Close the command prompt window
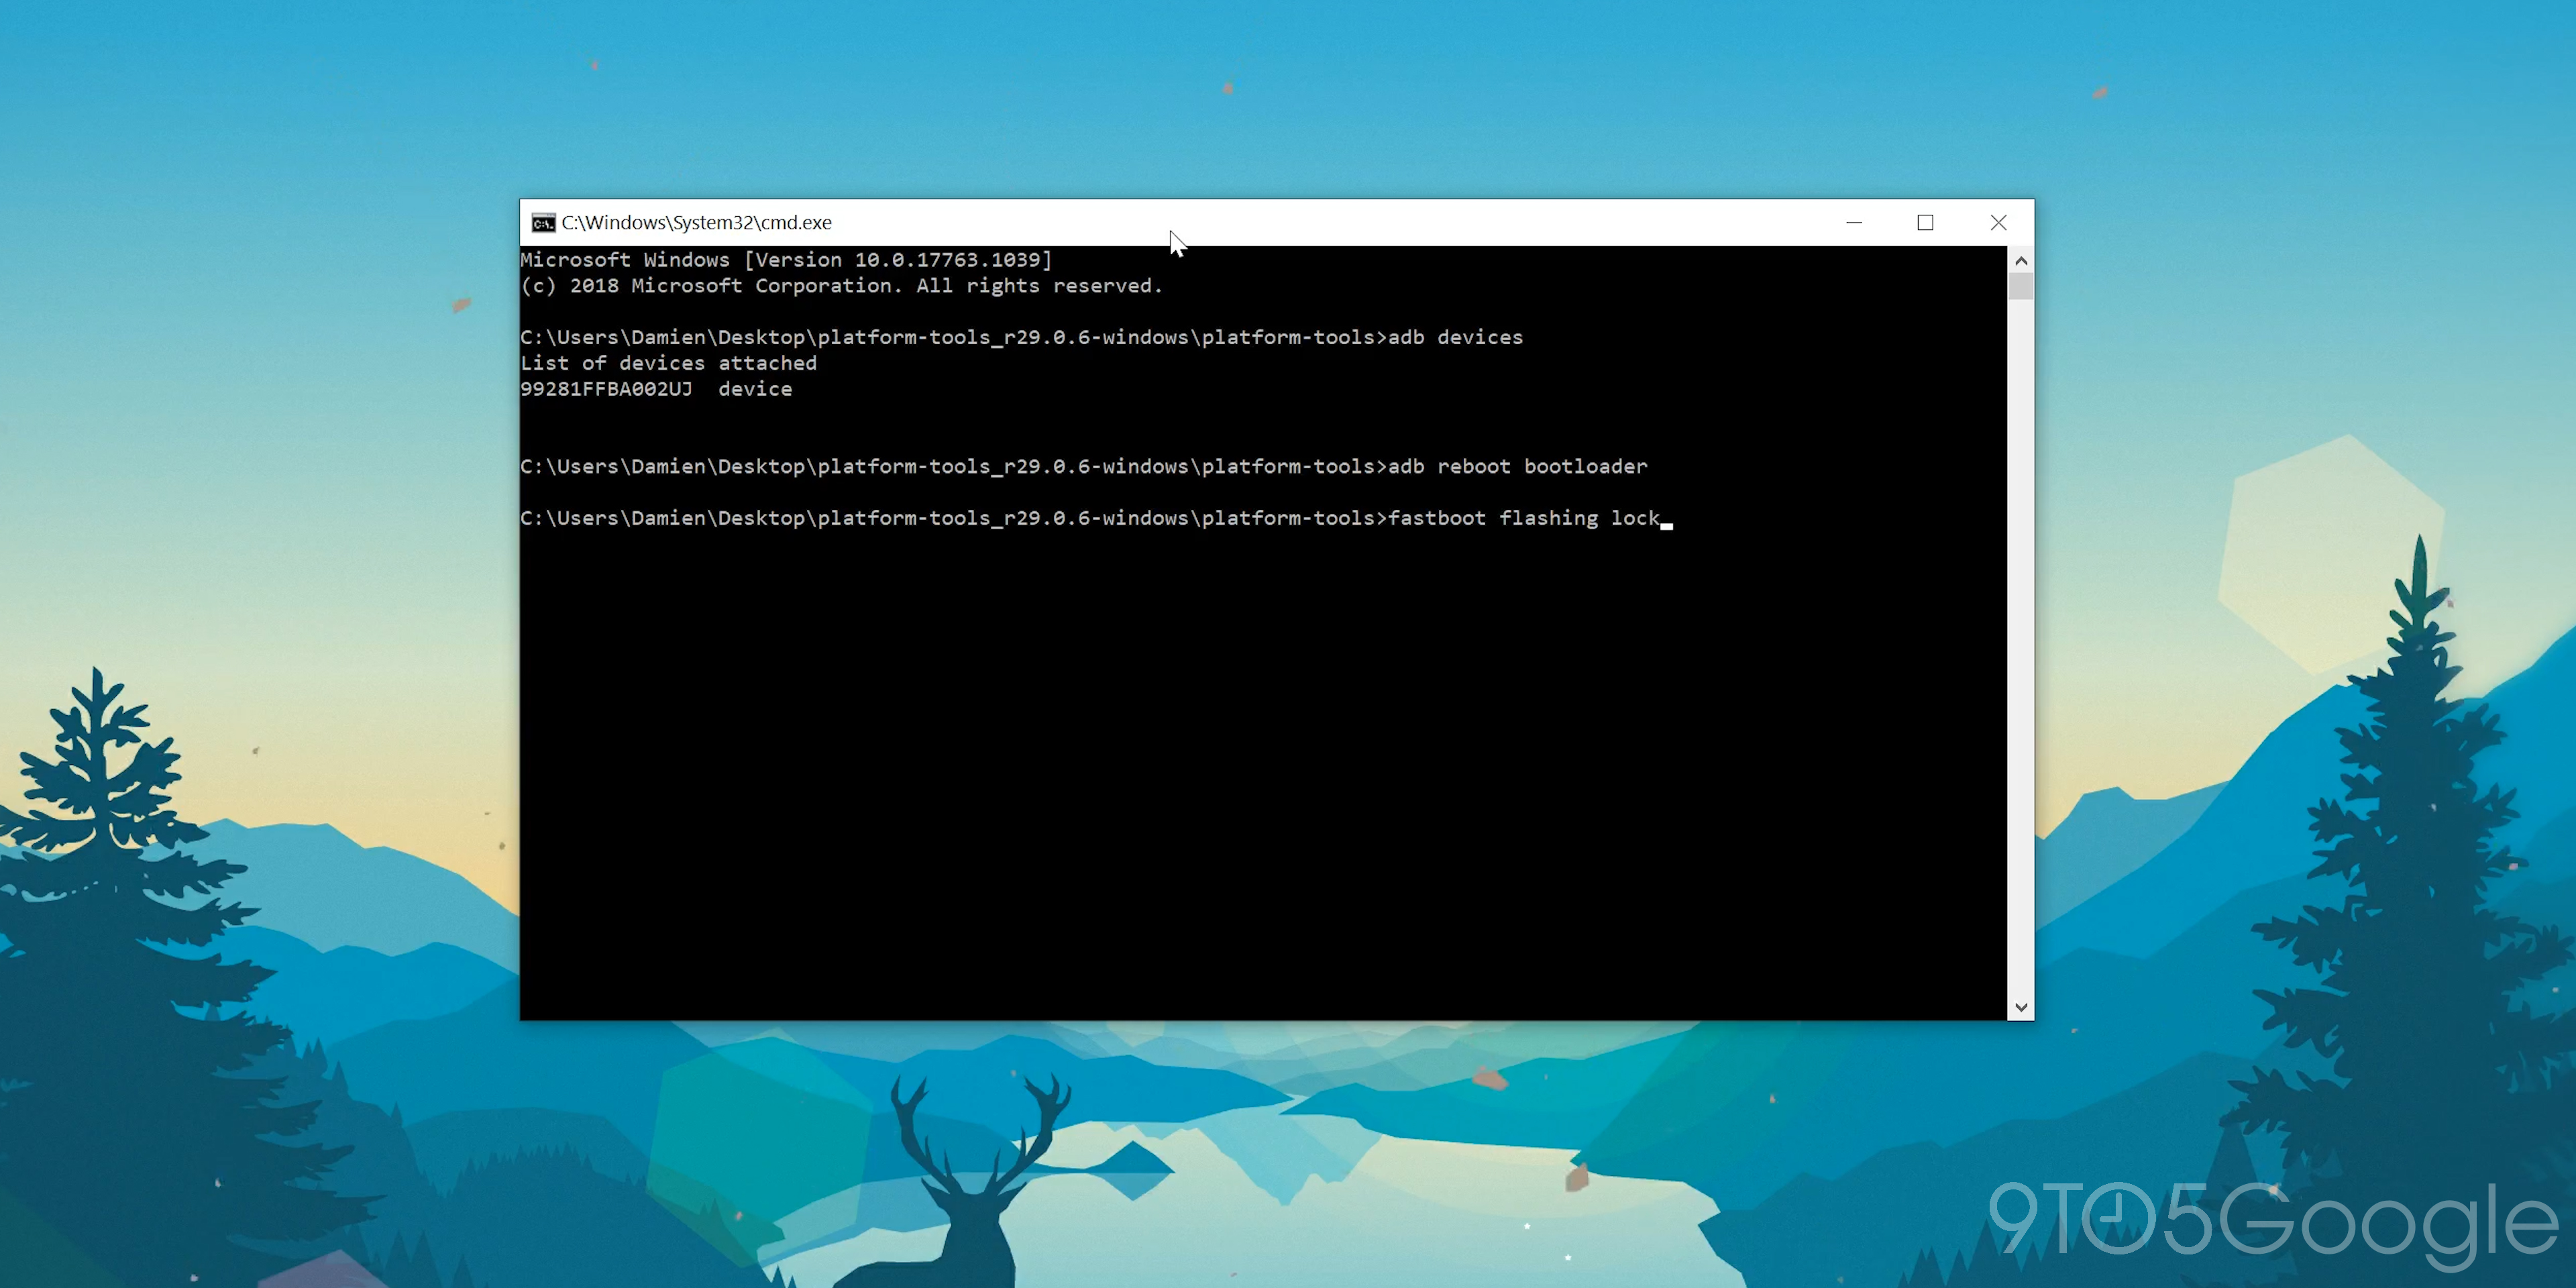 pyautogui.click(x=1998, y=223)
